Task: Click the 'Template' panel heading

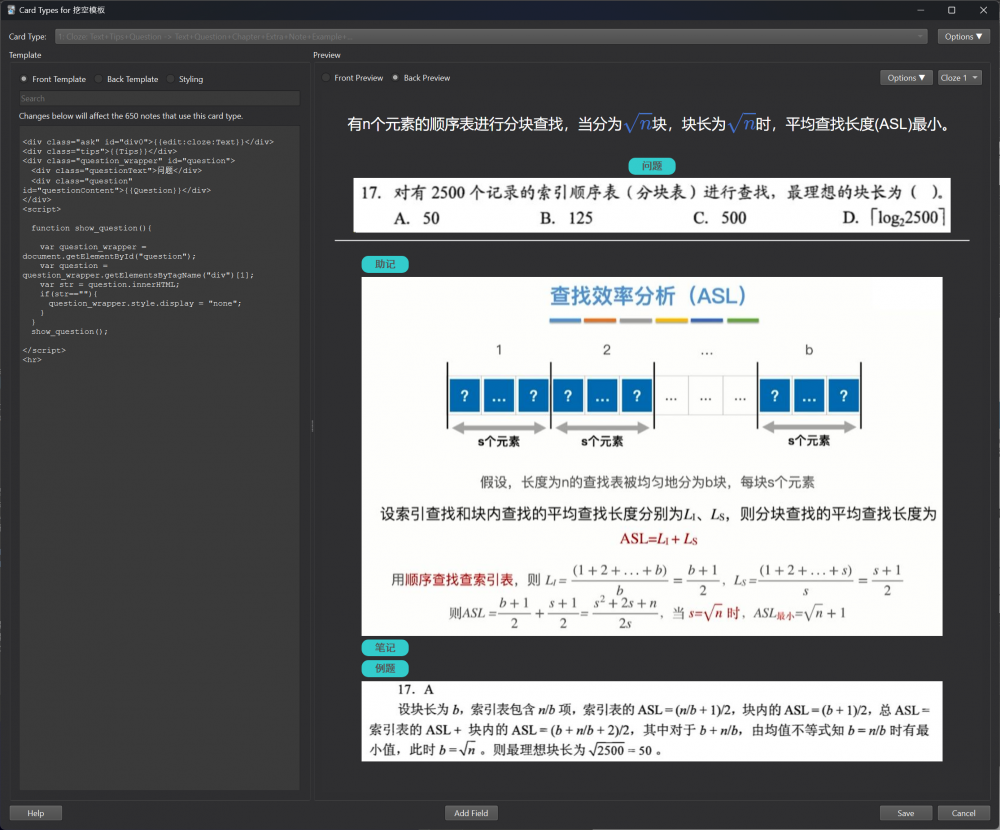Action: (x=25, y=56)
